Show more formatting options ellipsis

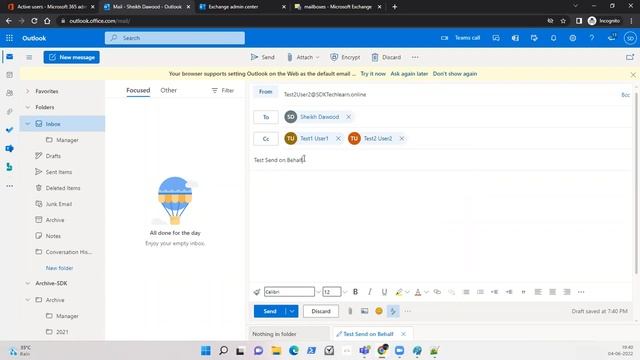[x=581, y=292]
